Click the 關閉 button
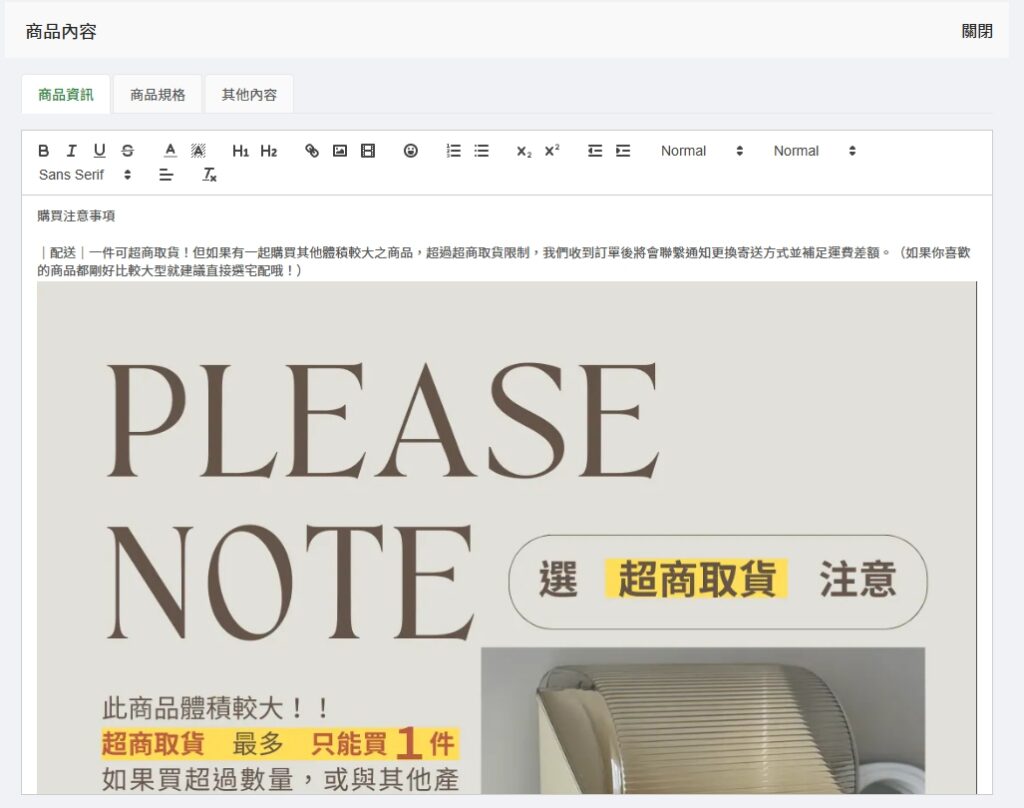Screen dimensions: 1024x808 pyautogui.click(x=977, y=31)
